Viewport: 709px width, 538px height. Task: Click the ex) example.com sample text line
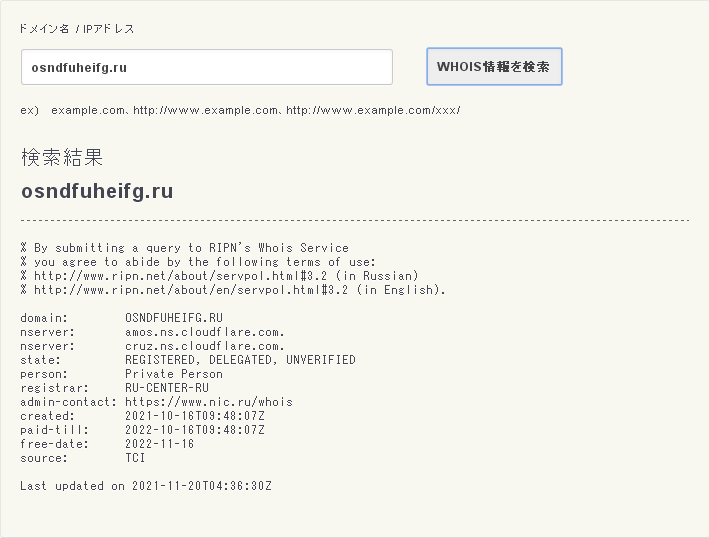(x=240, y=110)
